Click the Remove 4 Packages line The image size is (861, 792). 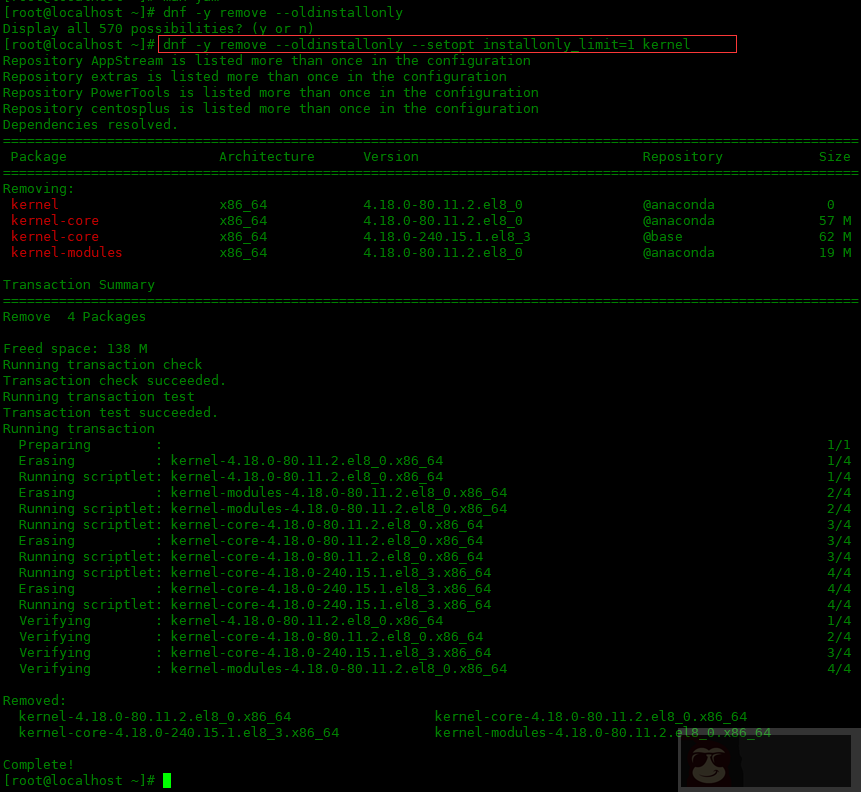(x=75, y=317)
